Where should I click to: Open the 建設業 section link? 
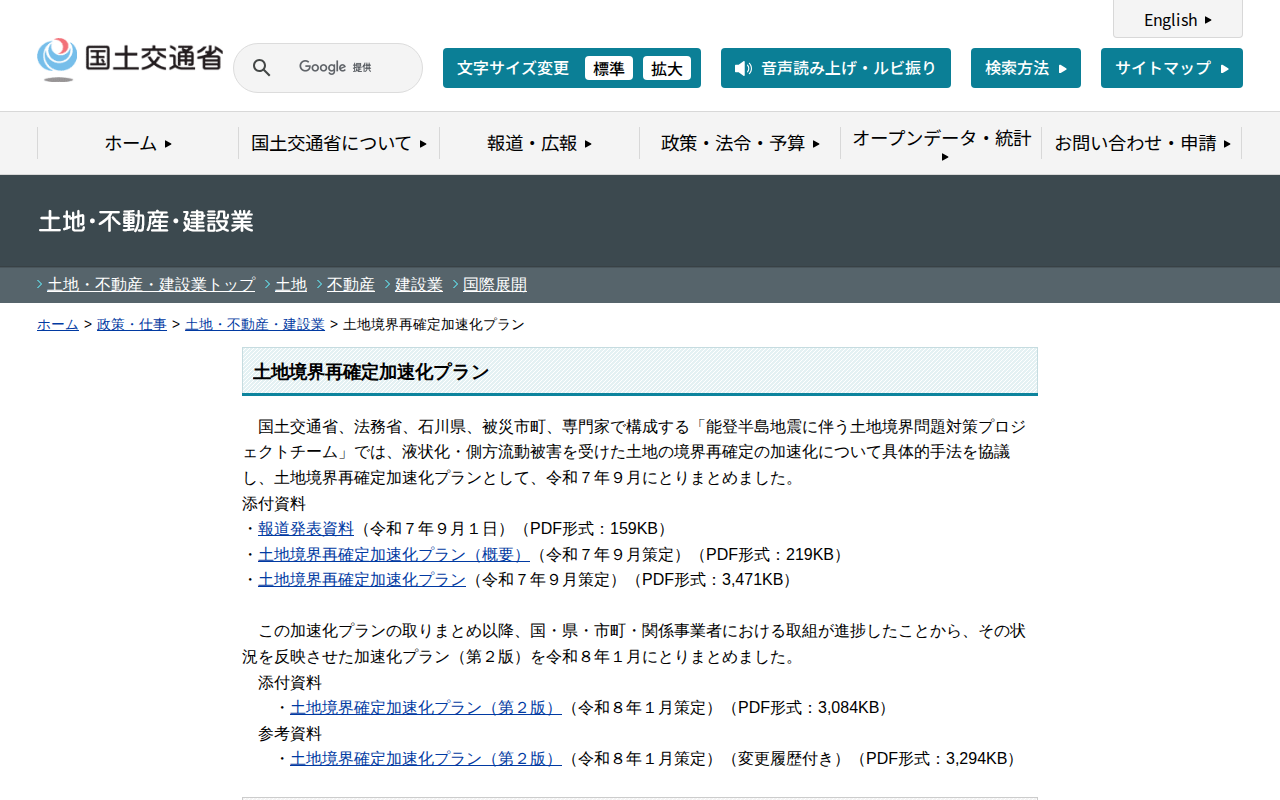click(419, 285)
